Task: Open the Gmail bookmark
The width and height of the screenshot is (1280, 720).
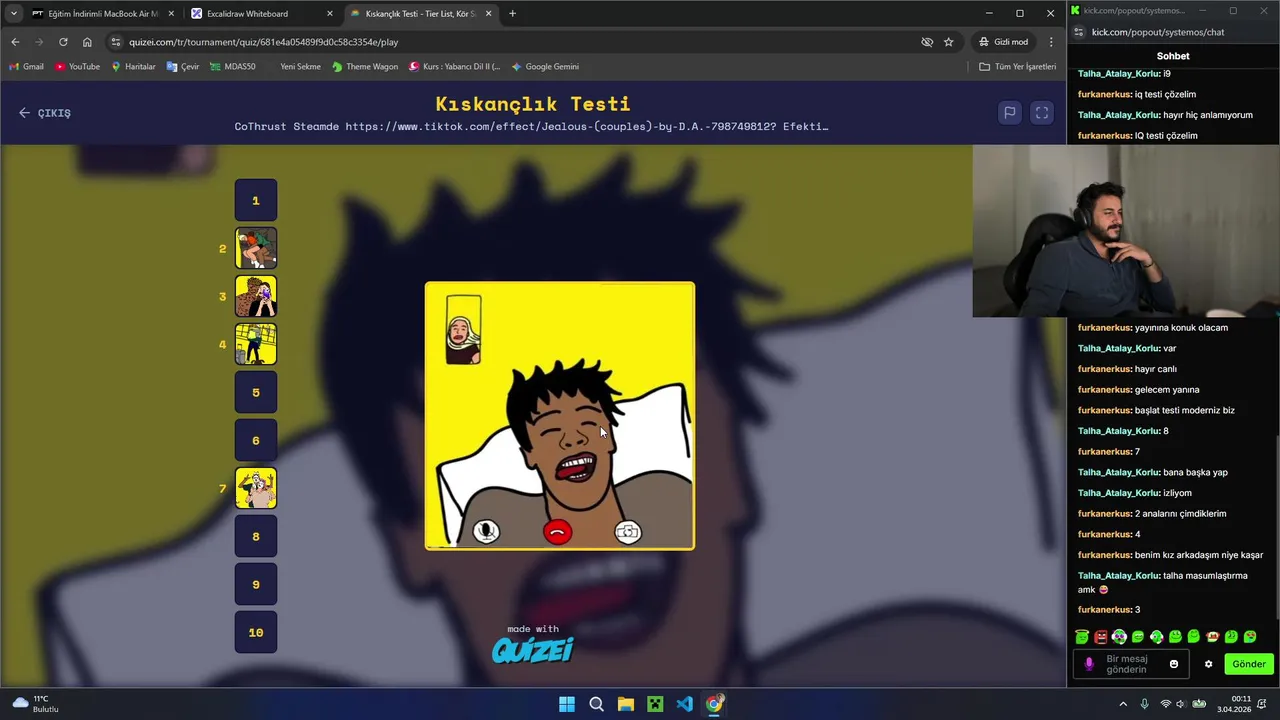Action: point(26,67)
